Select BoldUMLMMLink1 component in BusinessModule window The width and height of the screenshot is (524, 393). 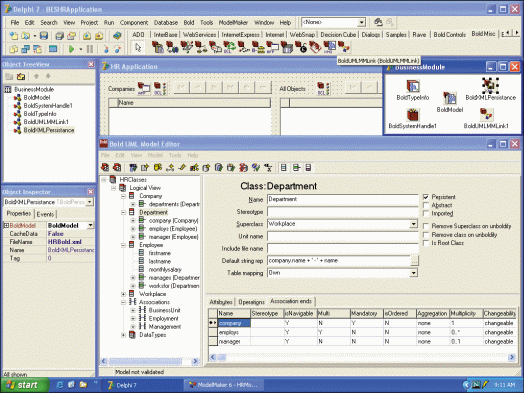point(486,115)
